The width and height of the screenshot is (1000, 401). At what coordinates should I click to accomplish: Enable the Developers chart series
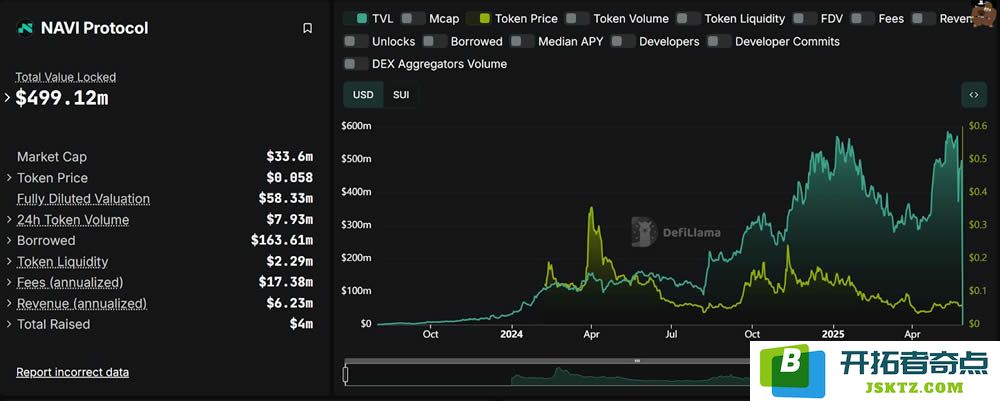click(623, 41)
